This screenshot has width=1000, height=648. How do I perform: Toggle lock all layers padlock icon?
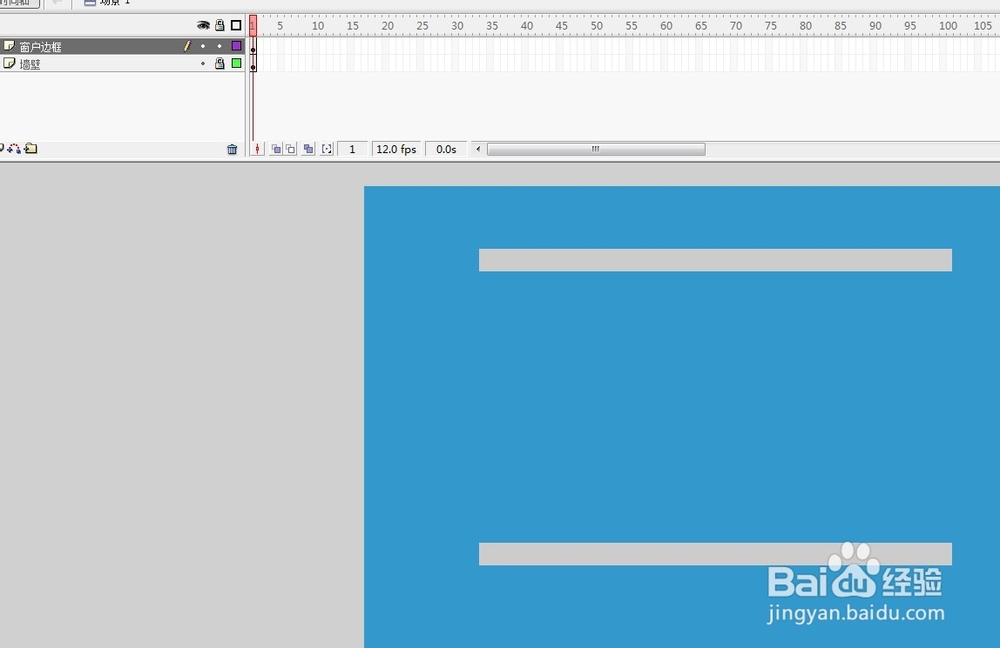click(219, 26)
